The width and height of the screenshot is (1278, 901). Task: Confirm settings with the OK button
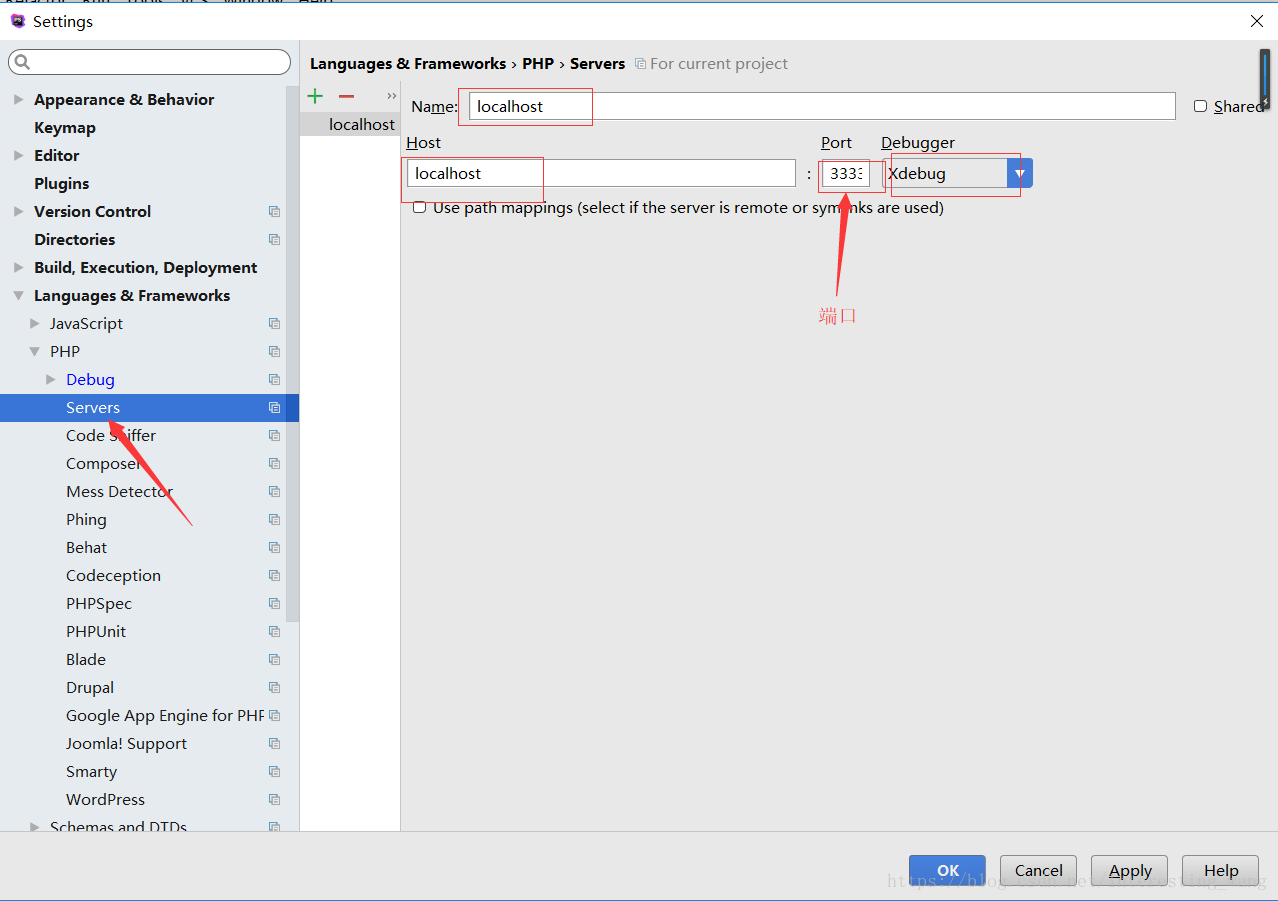[947, 870]
